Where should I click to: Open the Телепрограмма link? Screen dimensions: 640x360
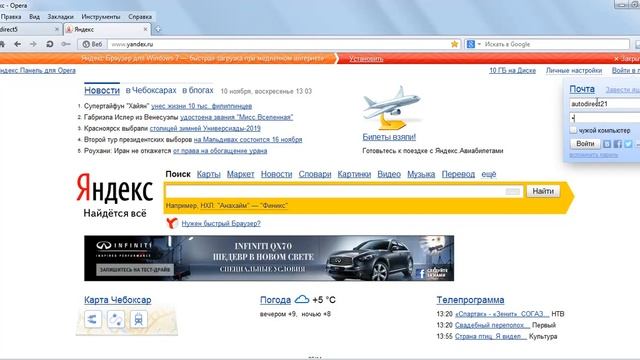(470, 300)
